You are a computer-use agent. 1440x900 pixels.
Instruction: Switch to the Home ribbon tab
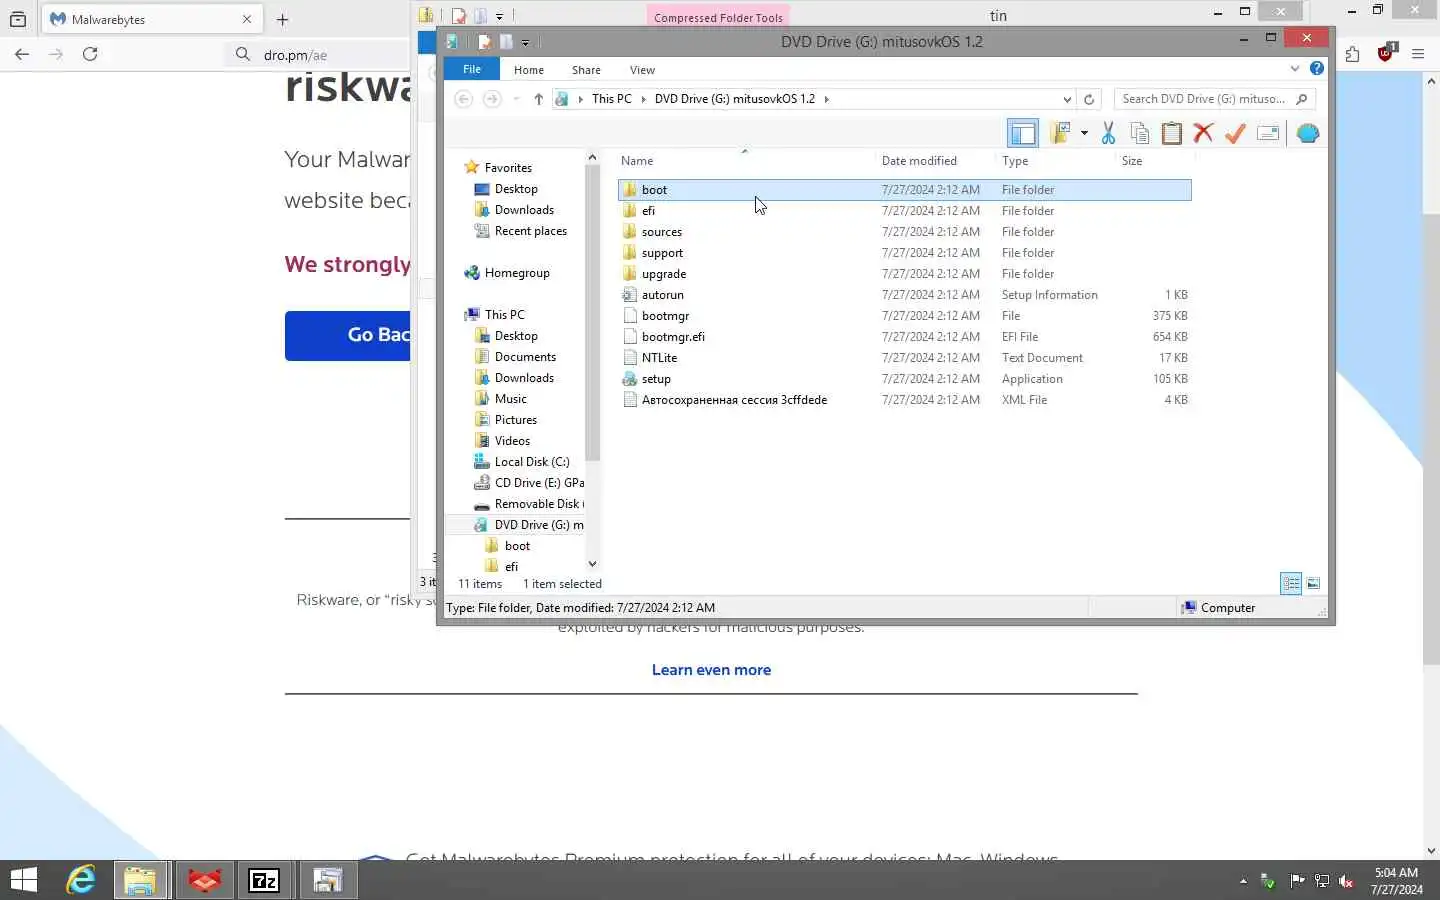coord(529,70)
